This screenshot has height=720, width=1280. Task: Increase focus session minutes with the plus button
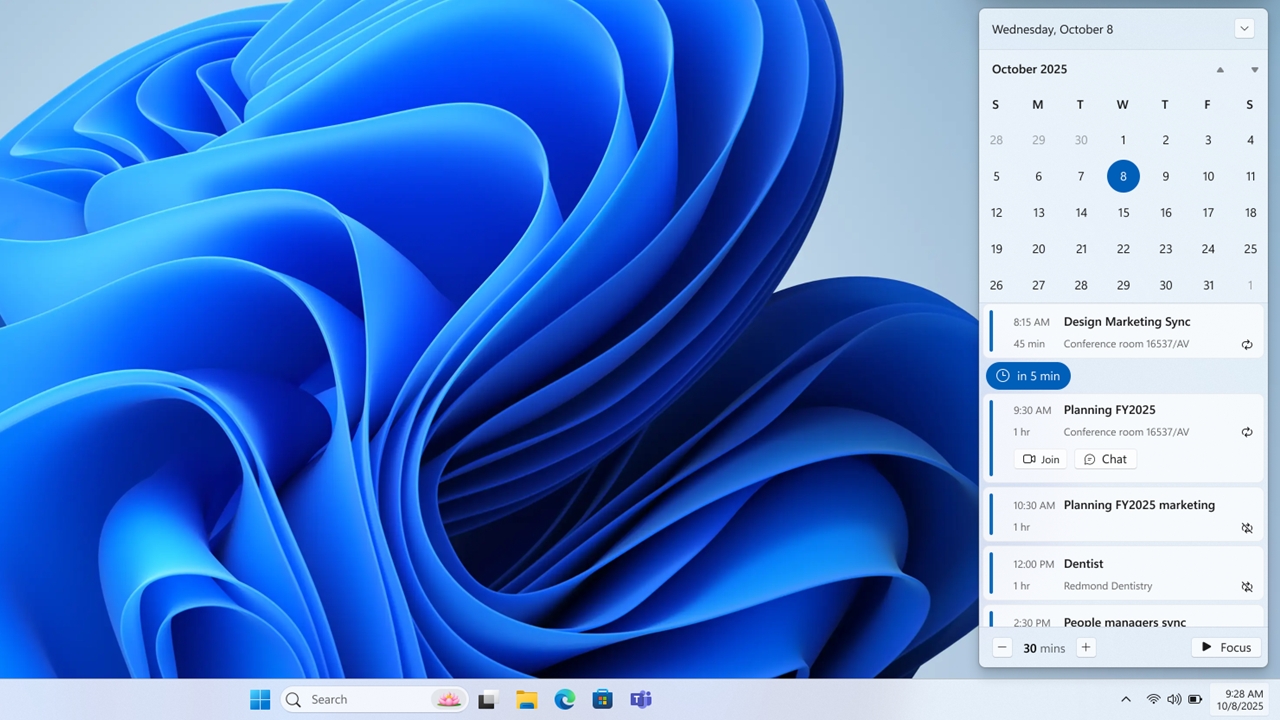pyautogui.click(x=1085, y=647)
